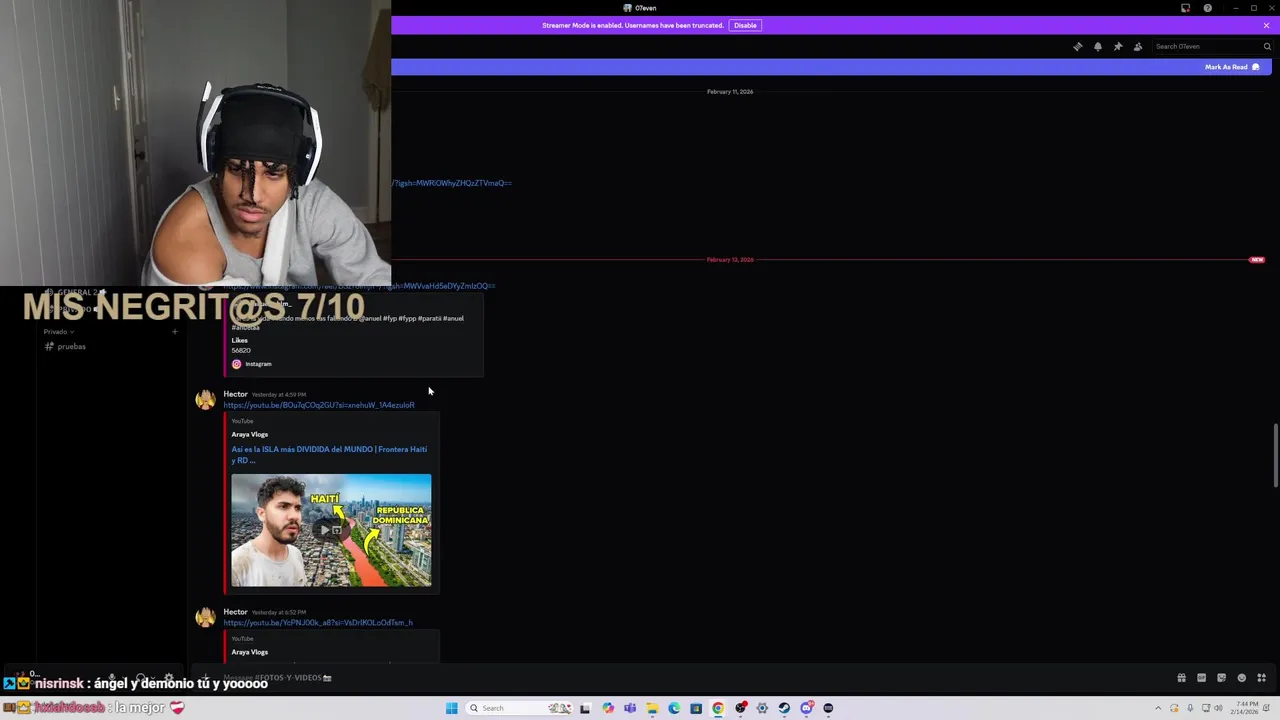Open the Settings gear icon in the taskbar
Screen dimensions: 1280x720
click(762, 708)
